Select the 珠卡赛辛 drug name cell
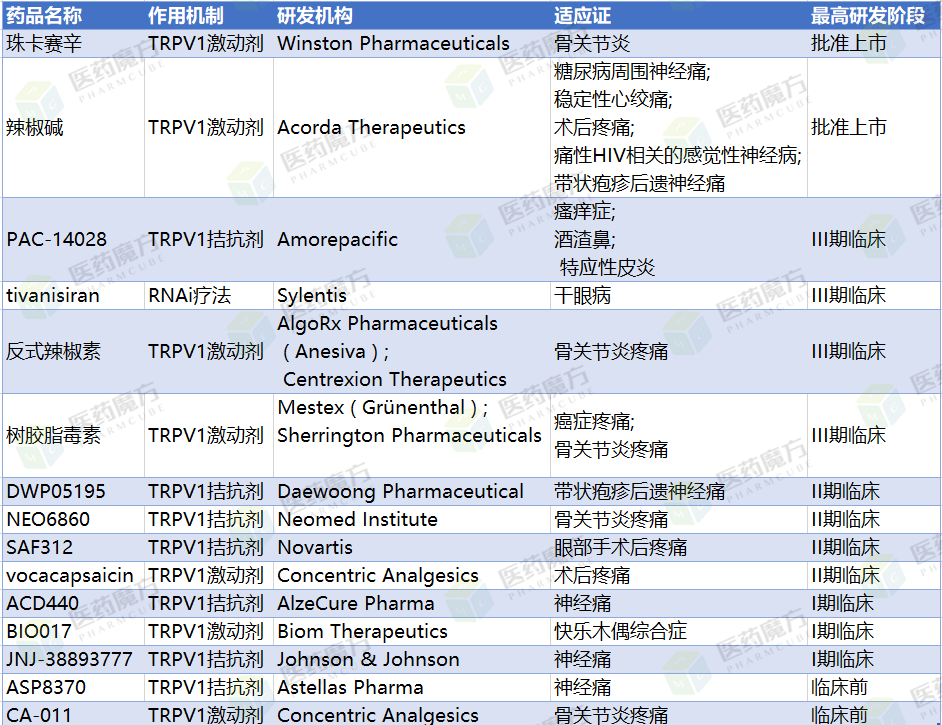942x725 pixels. (x=44, y=44)
